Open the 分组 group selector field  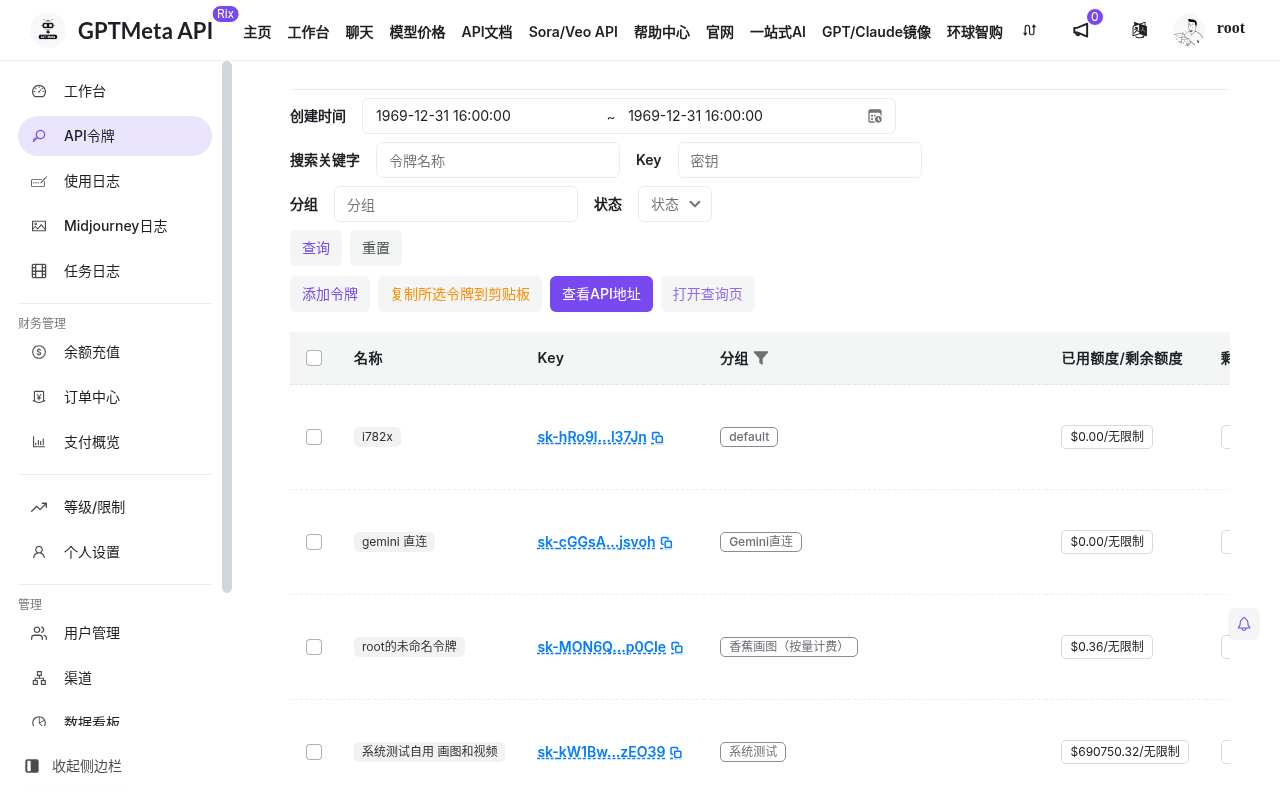[456, 204]
